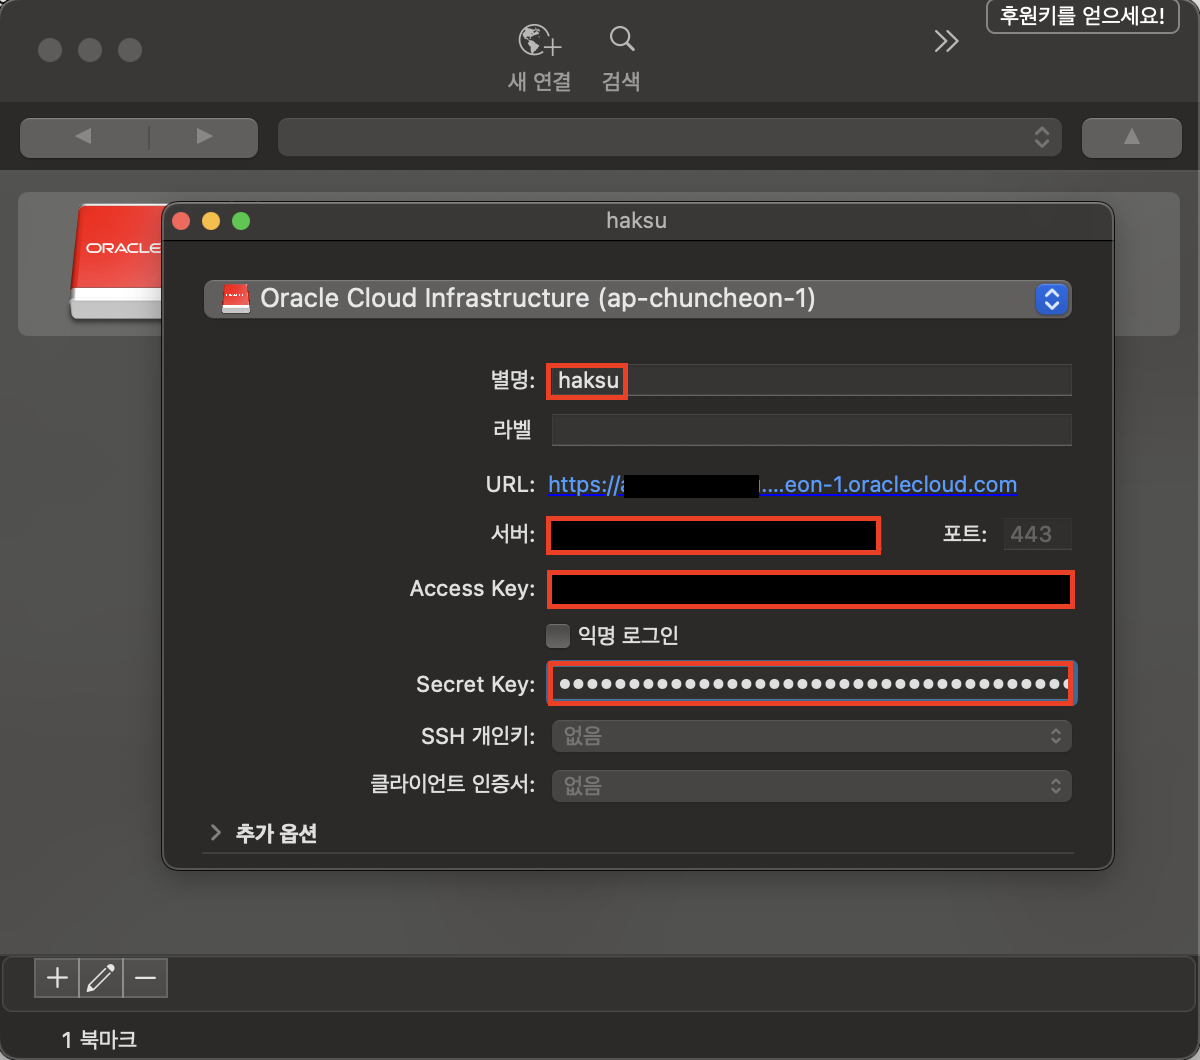Remove bookmark with the minus button
1200x1060 pixels.
(146, 977)
